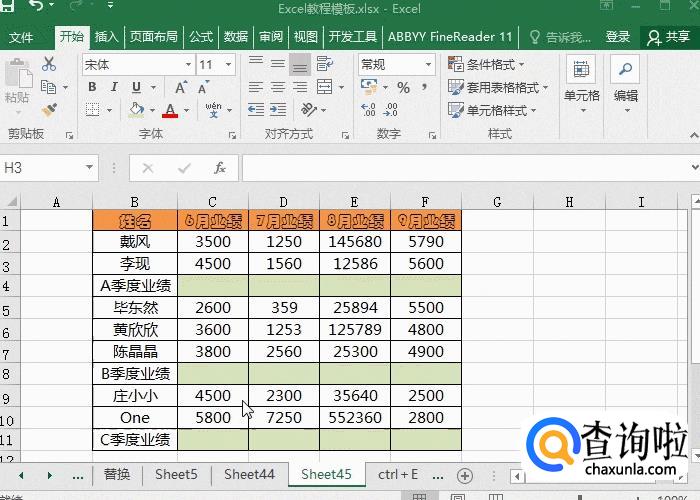The image size is (700, 500).
Task: Open the 审阅 Review tab
Action: click(271, 37)
